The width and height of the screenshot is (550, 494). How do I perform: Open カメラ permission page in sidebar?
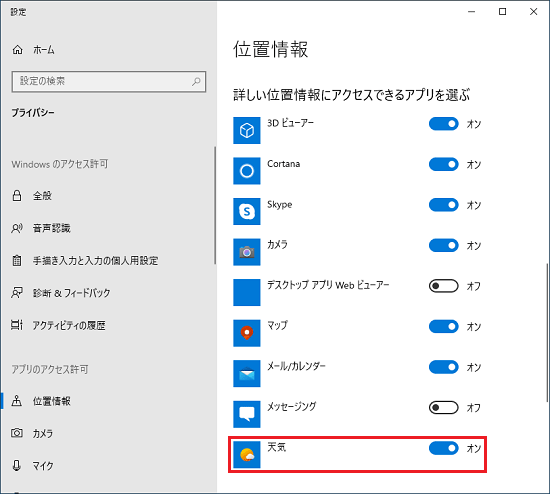pyautogui.click(x=42, y=433)
